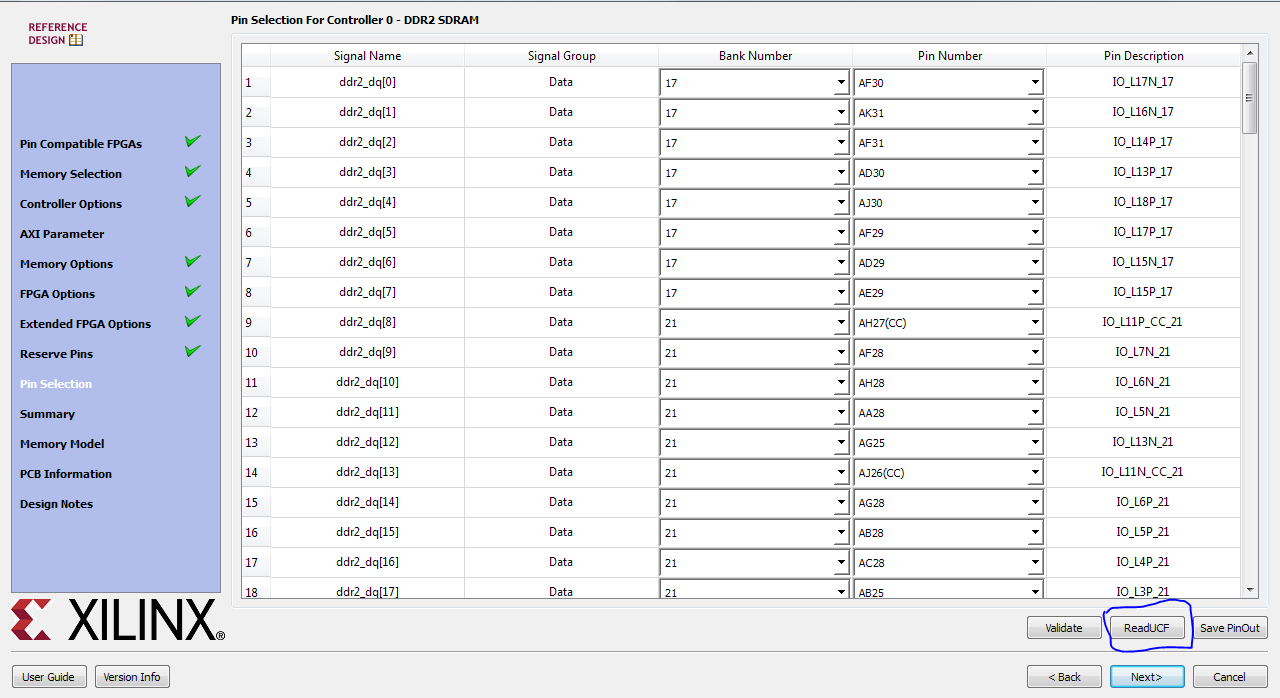1280x698 pixels.
Task: Go to Pin Compatible FPGAs step
Action: pos(81,144)
